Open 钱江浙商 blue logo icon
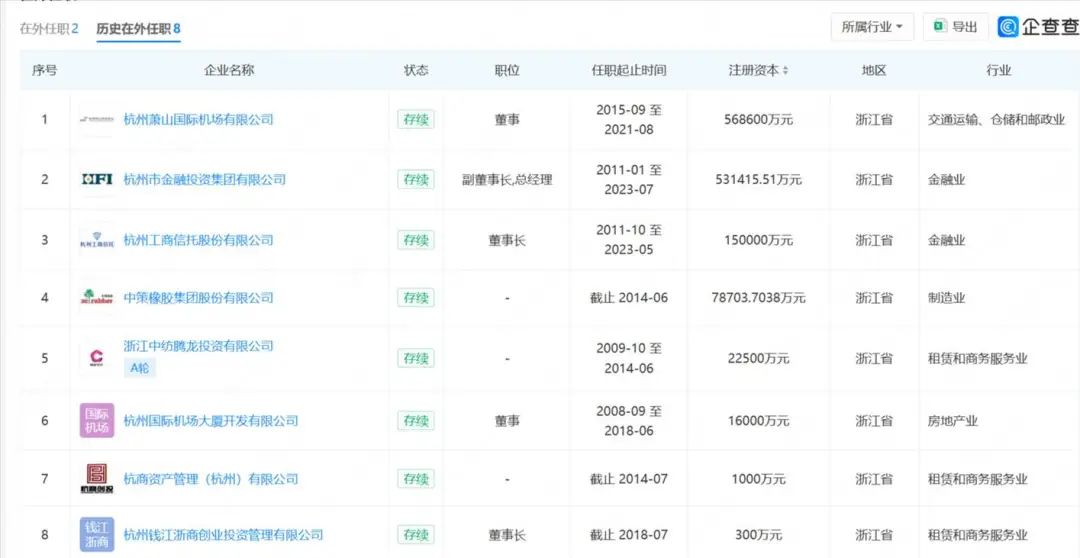Viewport: 1080px width, 558px height. click(96, 535)
